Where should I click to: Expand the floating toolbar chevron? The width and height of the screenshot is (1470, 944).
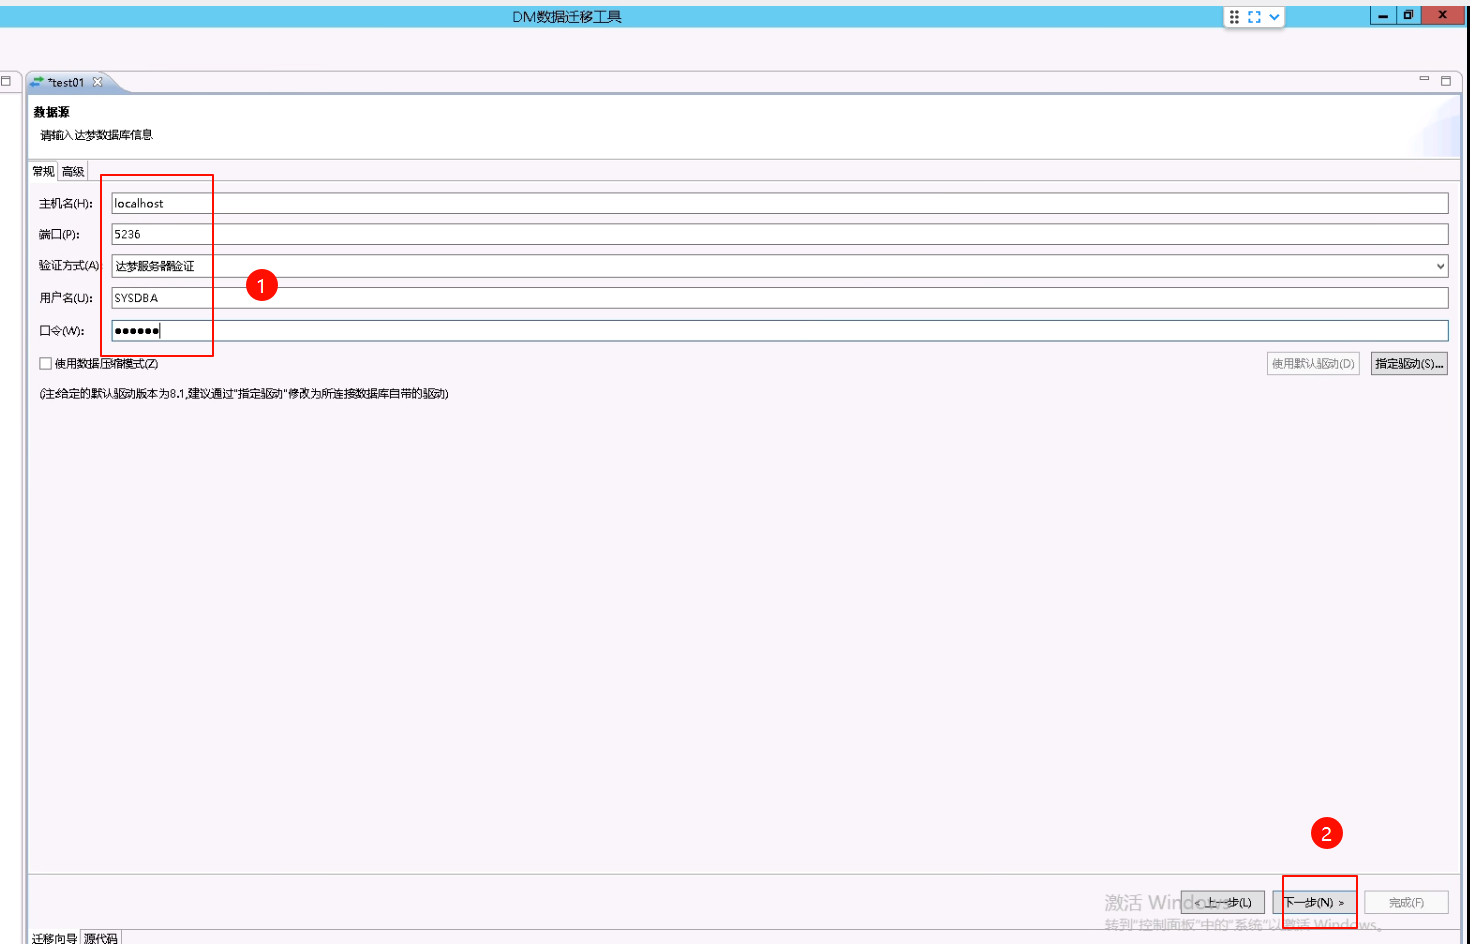(x=1274, y=17)
